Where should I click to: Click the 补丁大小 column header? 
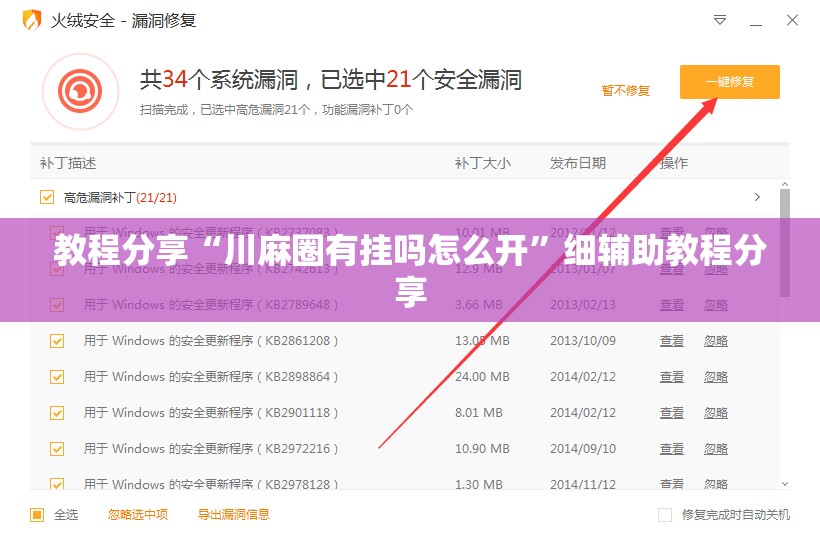(483, 163)
